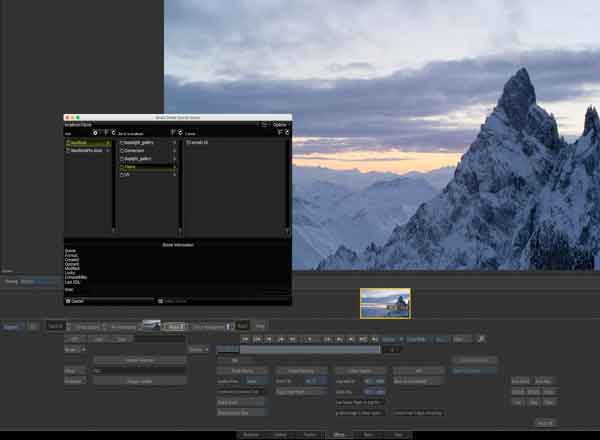Image resolution: width=600 pixels, height=440 pixels.
Task: Click the filter icon in the left column header
Action: 106,133
